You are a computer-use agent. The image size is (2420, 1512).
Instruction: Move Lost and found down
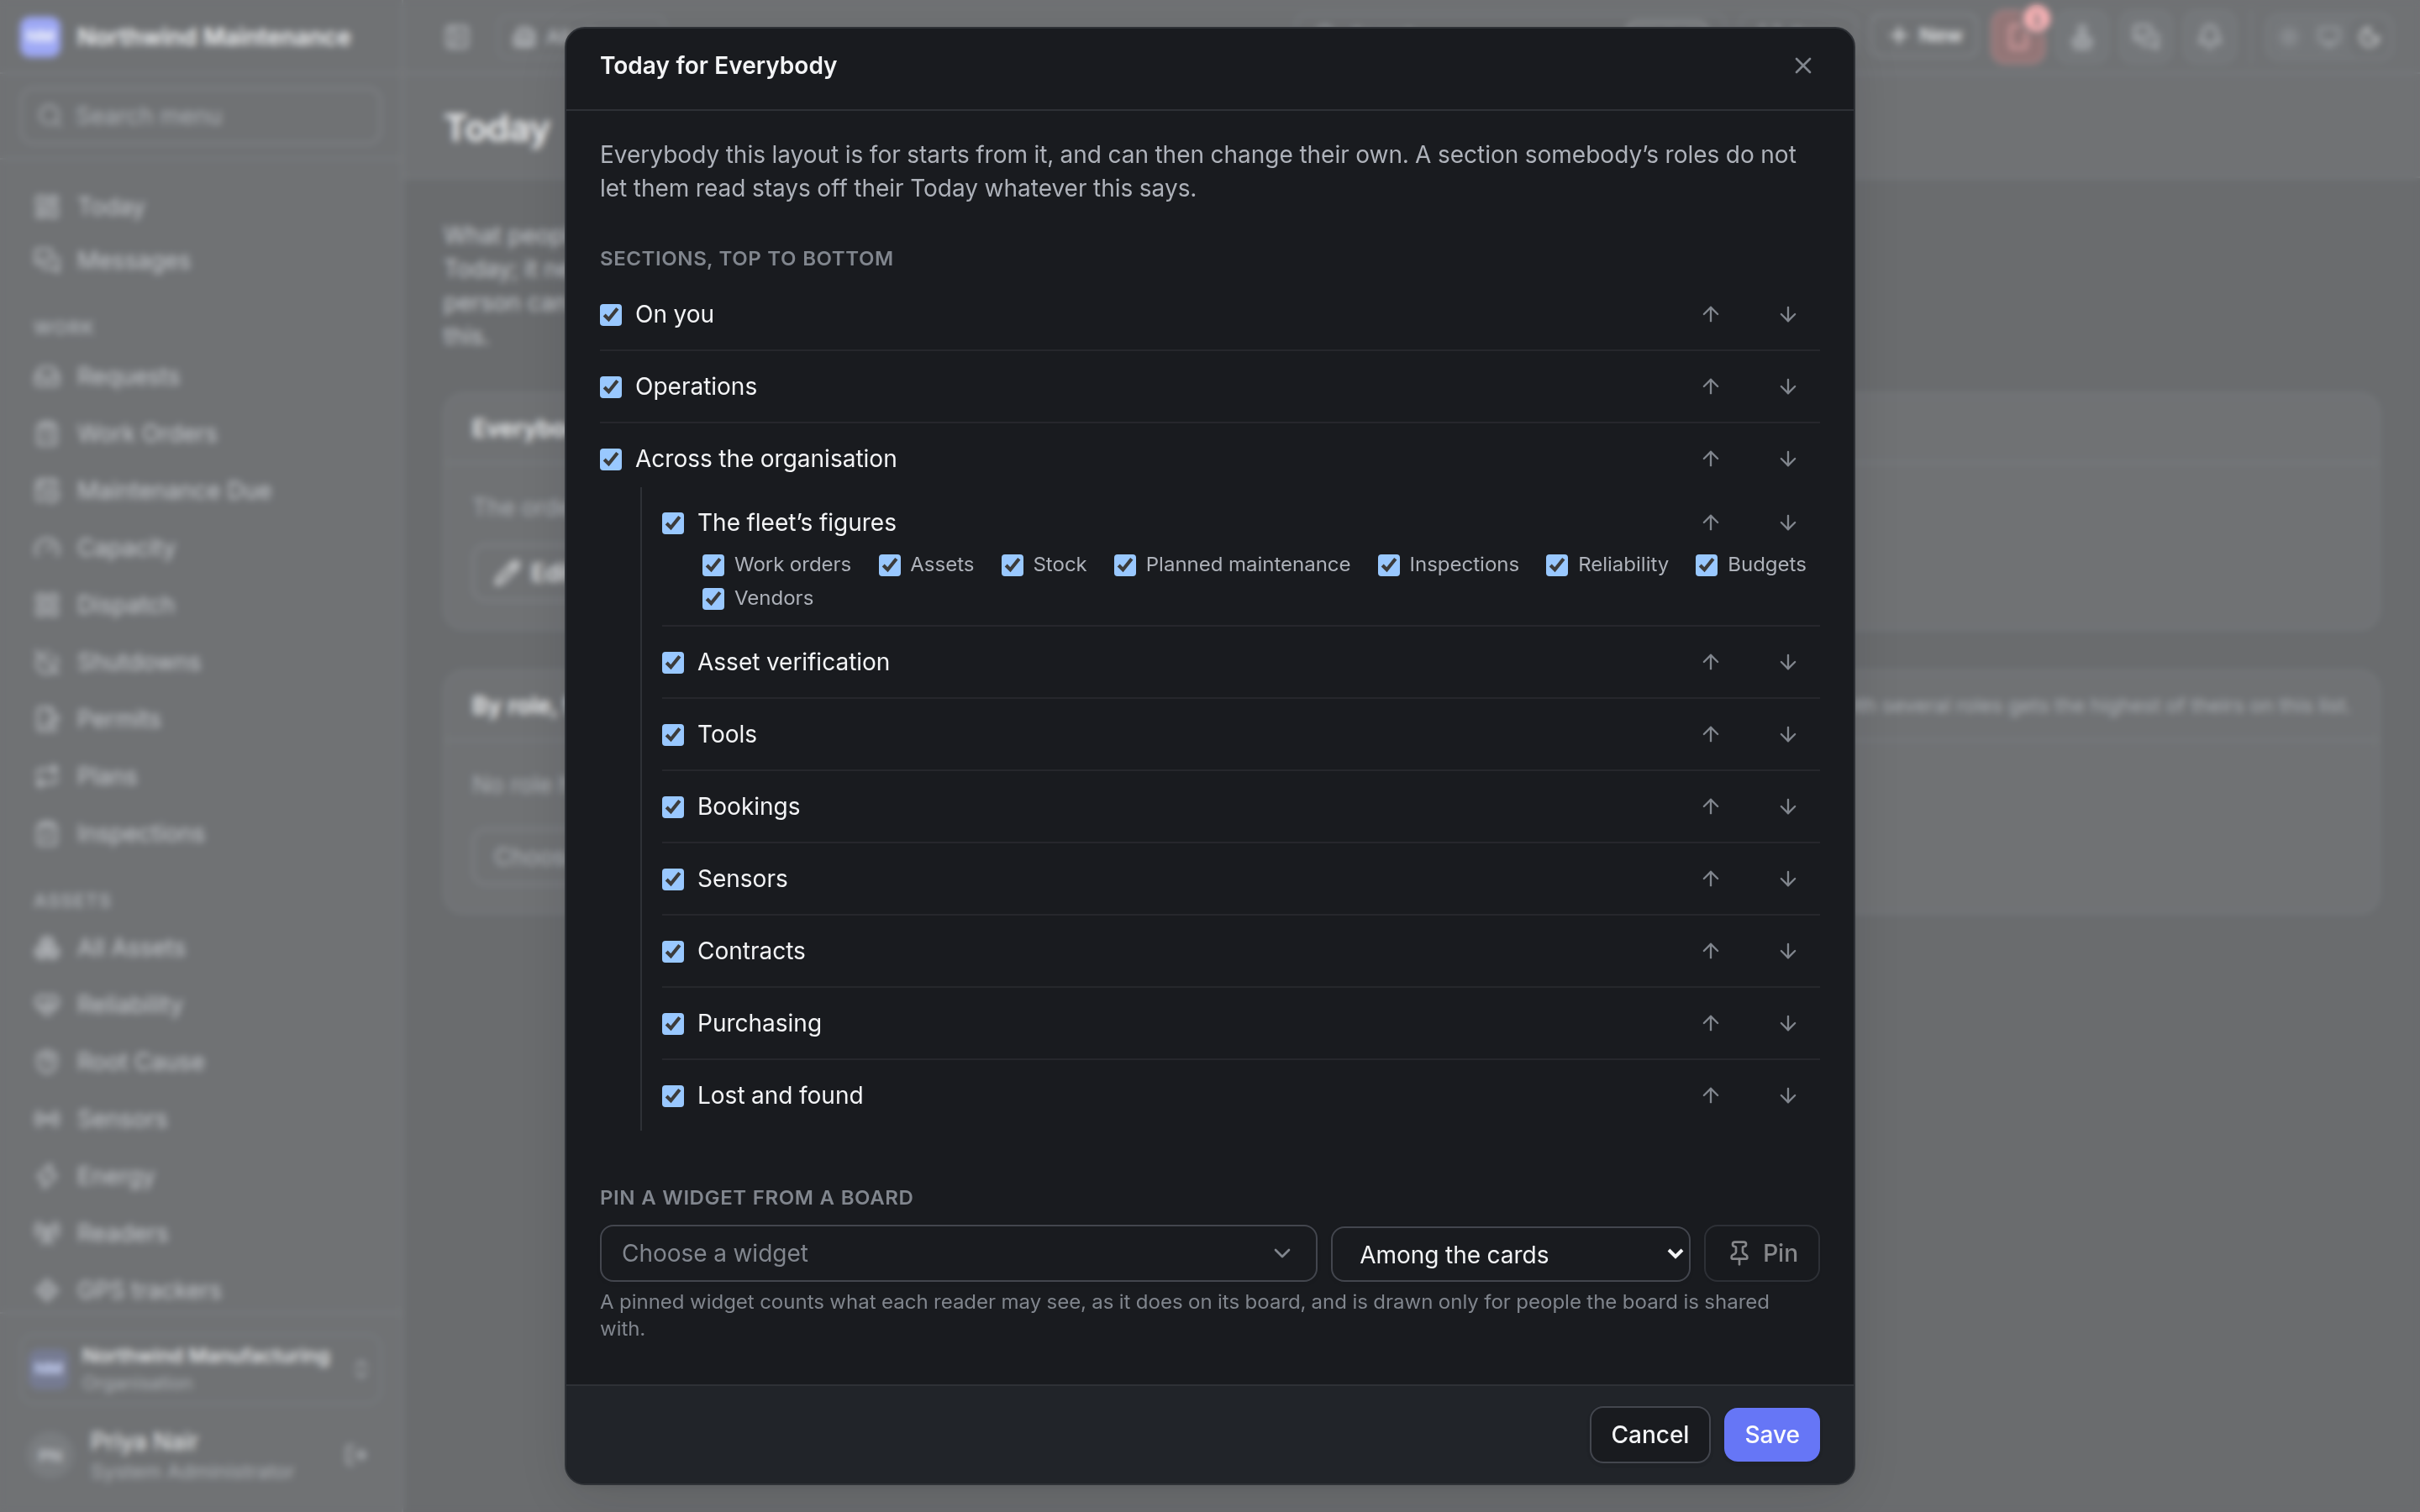click(1787, 1095)
